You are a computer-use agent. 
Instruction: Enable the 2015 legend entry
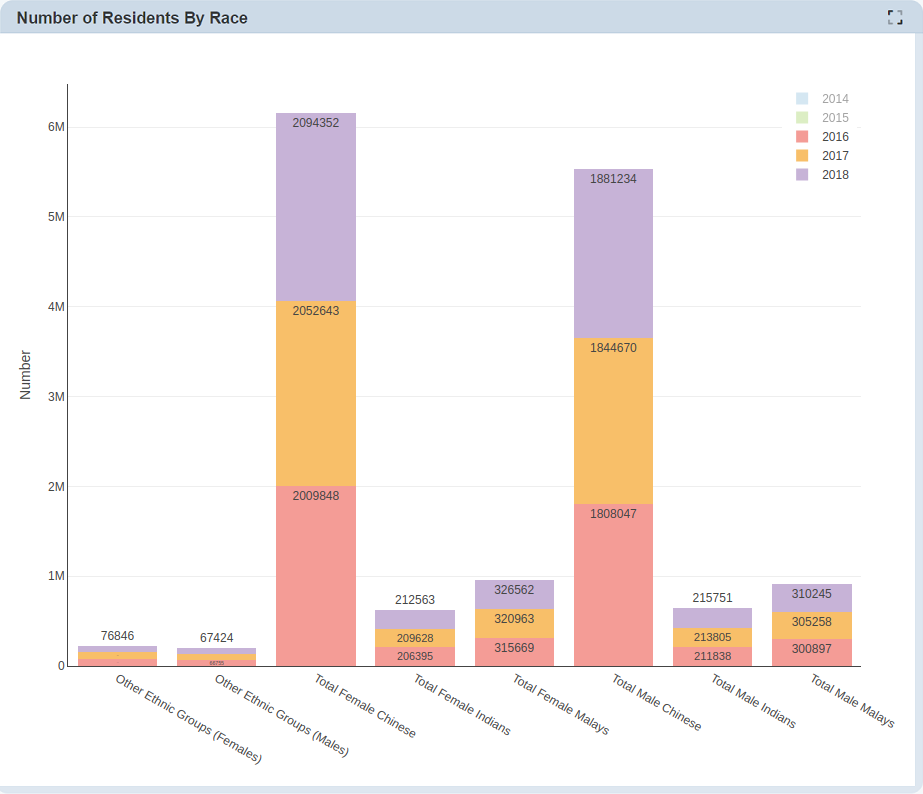(x=834, y=118)
